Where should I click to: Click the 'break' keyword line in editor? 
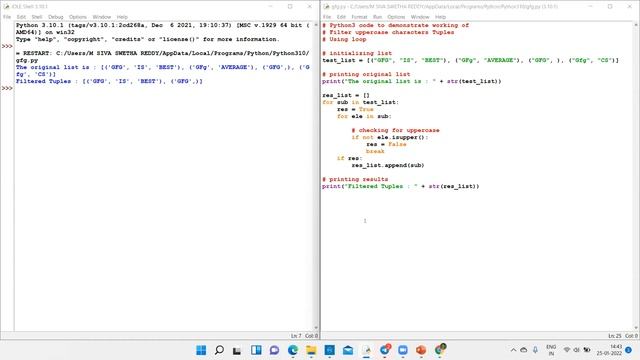375,151
